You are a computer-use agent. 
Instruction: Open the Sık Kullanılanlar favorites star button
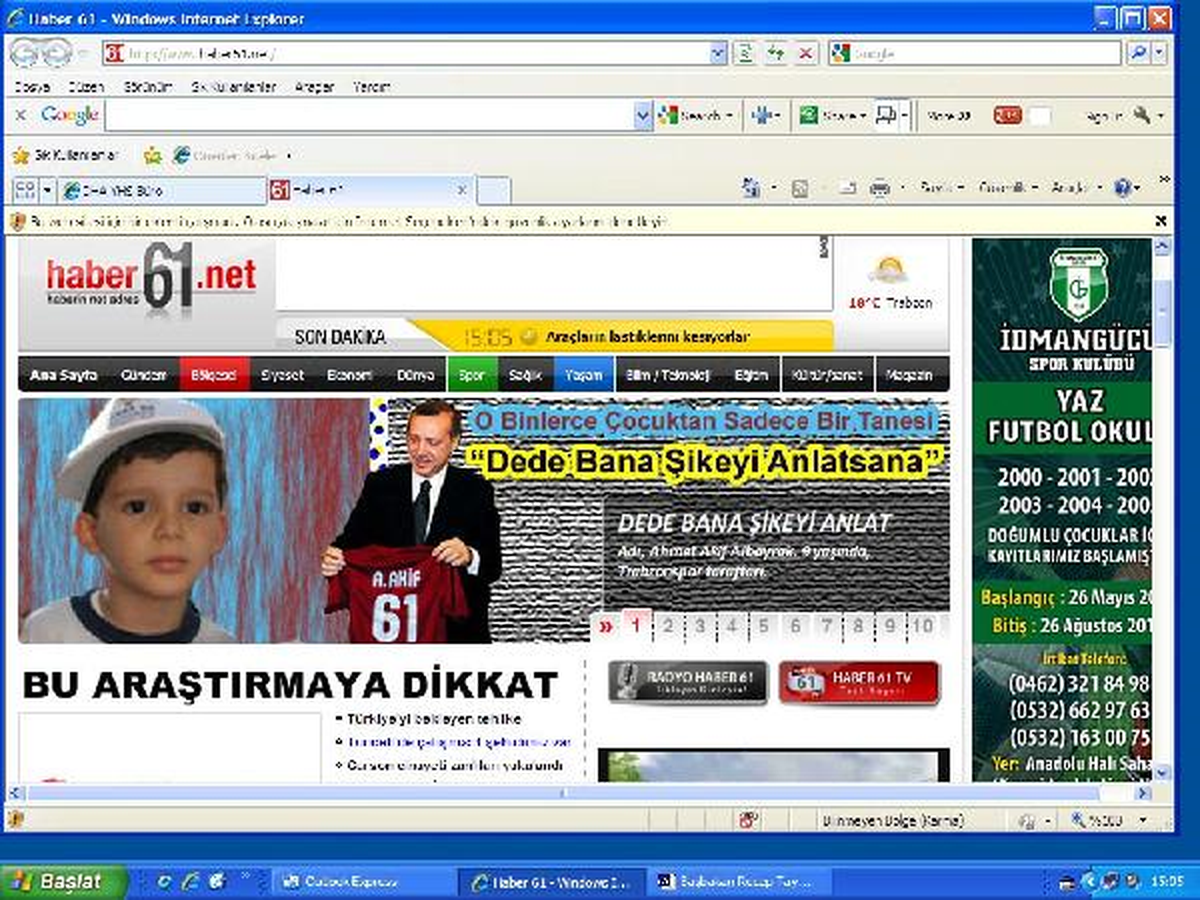tap(65, 155)
